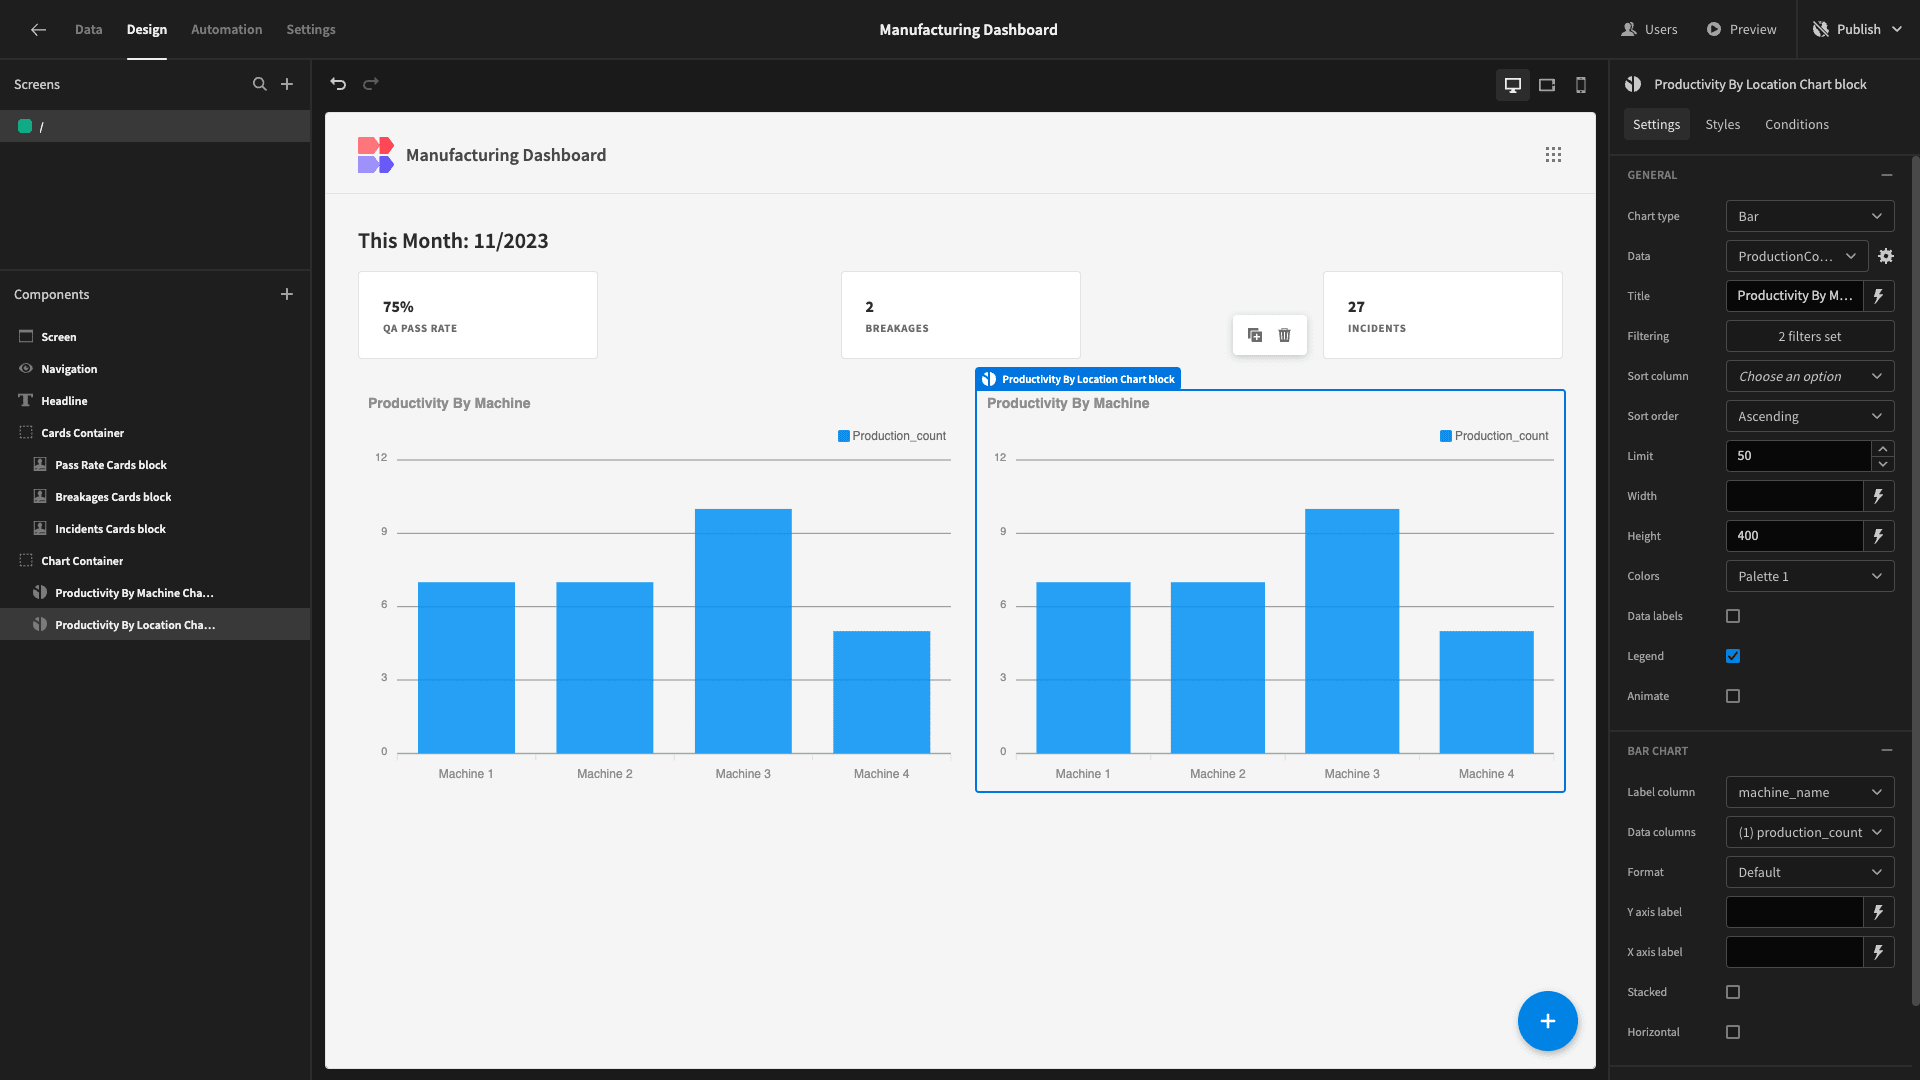The height and width of the screenshot is (1080, 1920).
Task: Toggle the Stacked bar chart checkbox
Action: pos(1733,992)
